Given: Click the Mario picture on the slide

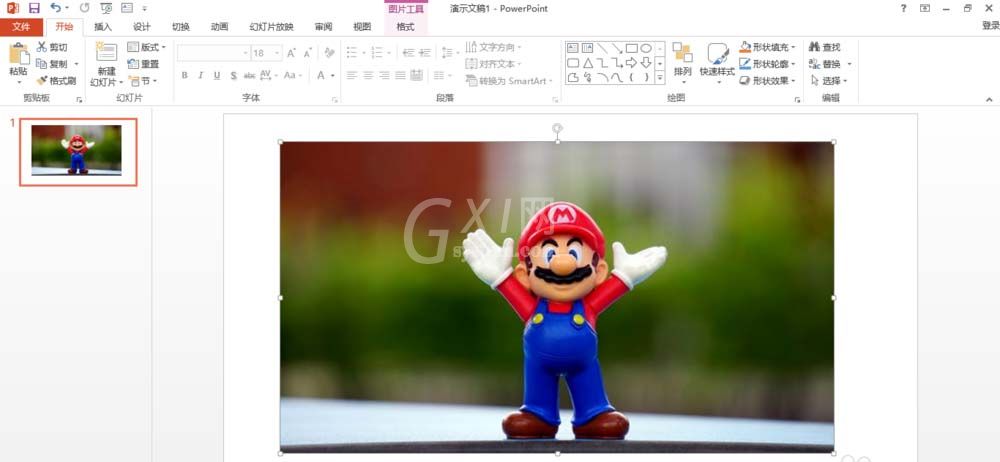Looking at the screenshot, I should [557, 297].
